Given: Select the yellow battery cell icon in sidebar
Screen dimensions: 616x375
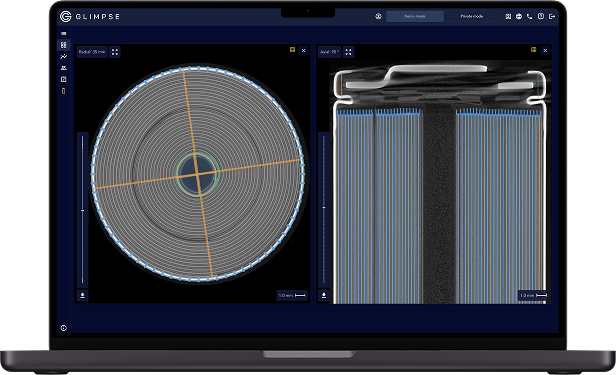Looking at the screenshot, I should pos(64,91).
